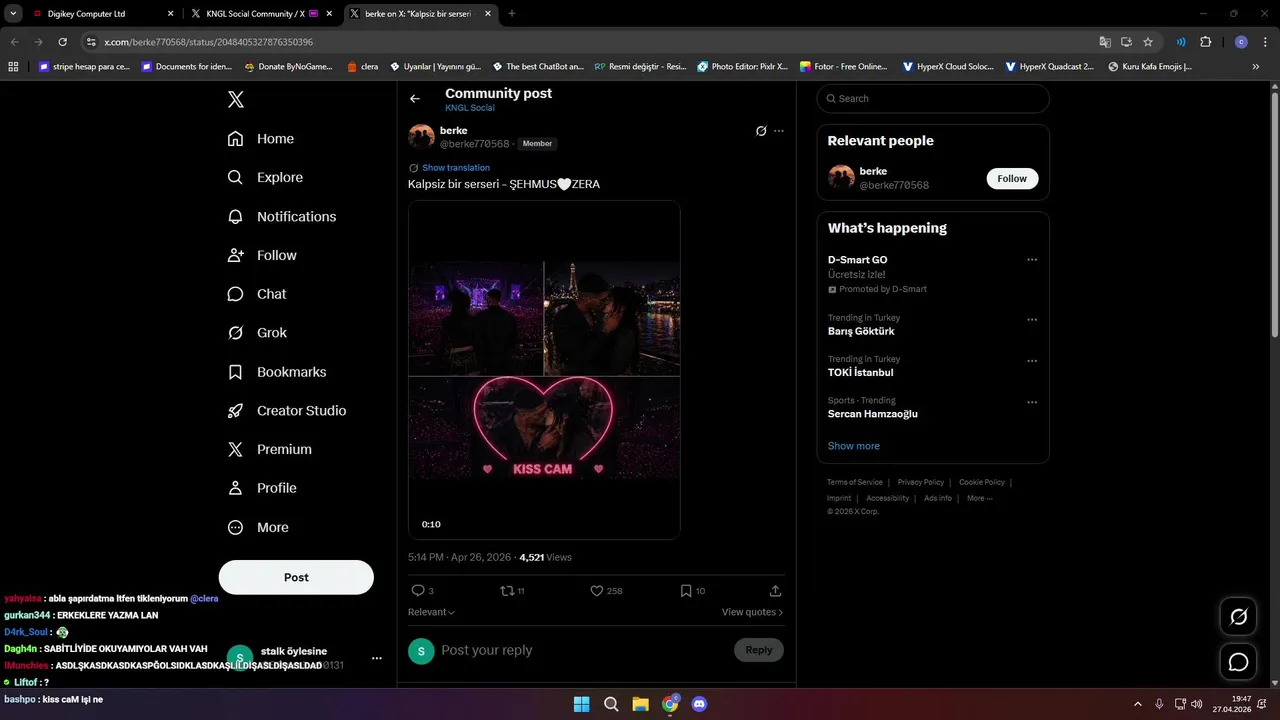Expand the Relevant replies sort dropdown
The height and width of the screenshot is (720, 1280).
(x=431, y=612)
